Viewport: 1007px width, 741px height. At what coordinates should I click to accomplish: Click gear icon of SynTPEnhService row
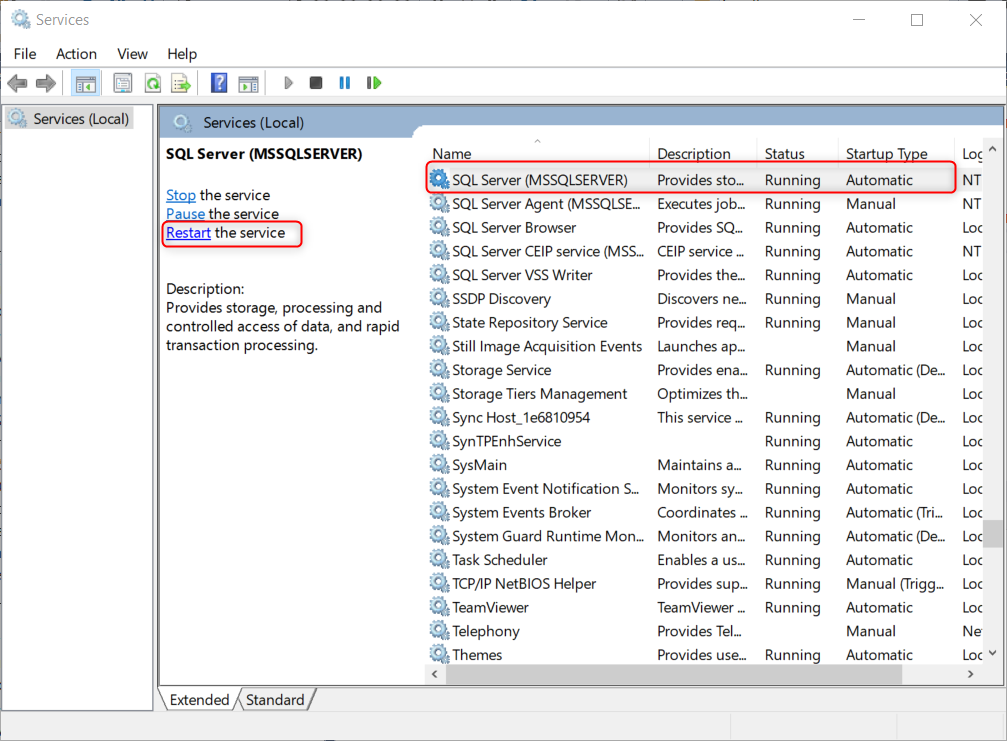coord(439,441)
